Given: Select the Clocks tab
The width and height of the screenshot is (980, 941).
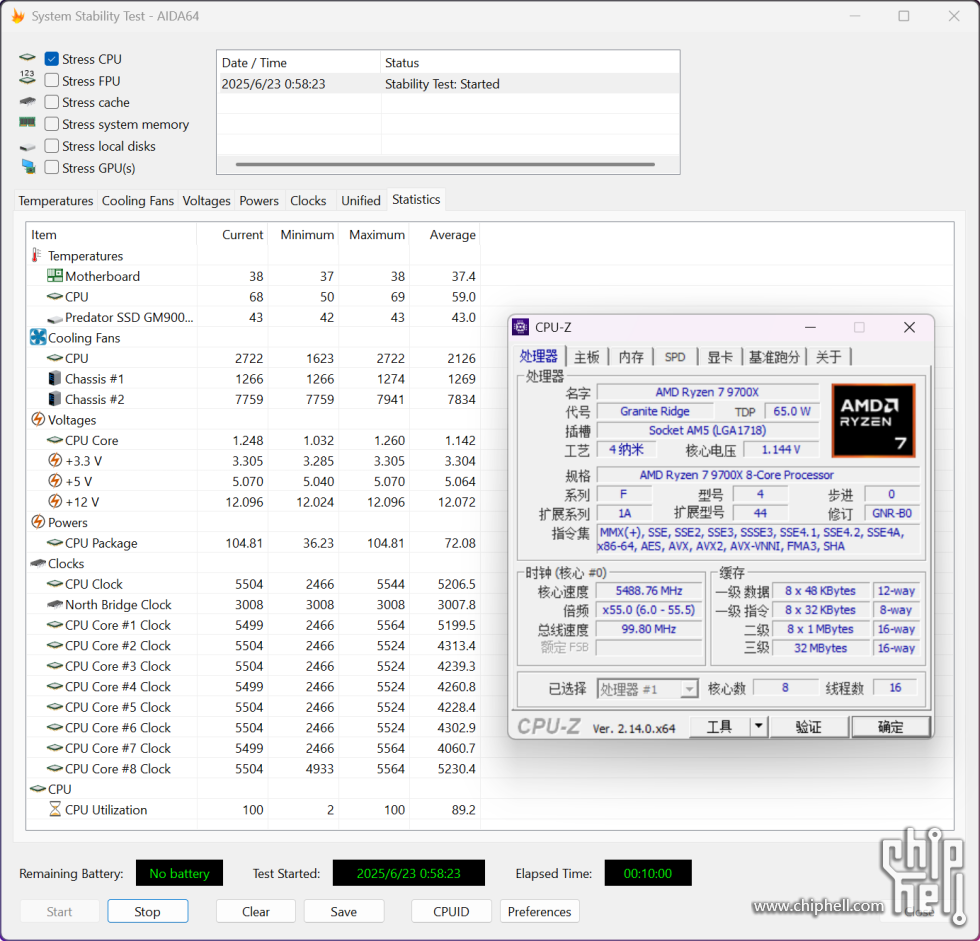Looking at the screenshot, I should click(x=308, y=201).
